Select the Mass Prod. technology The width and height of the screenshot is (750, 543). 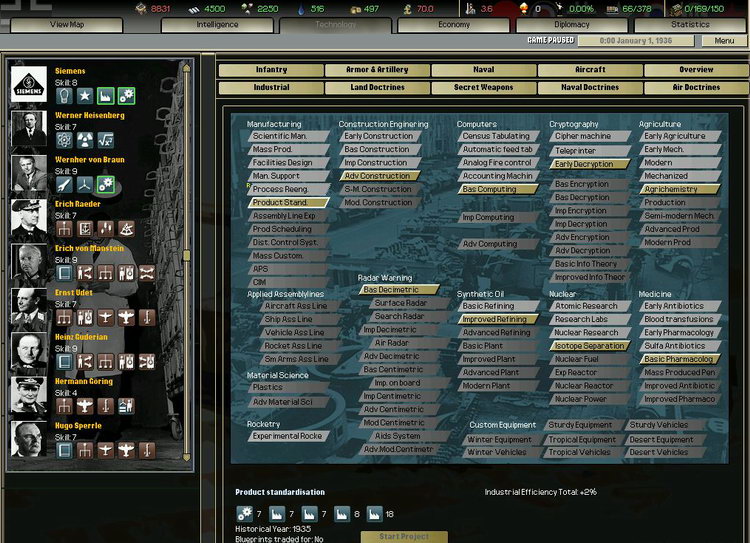point(288,149)
